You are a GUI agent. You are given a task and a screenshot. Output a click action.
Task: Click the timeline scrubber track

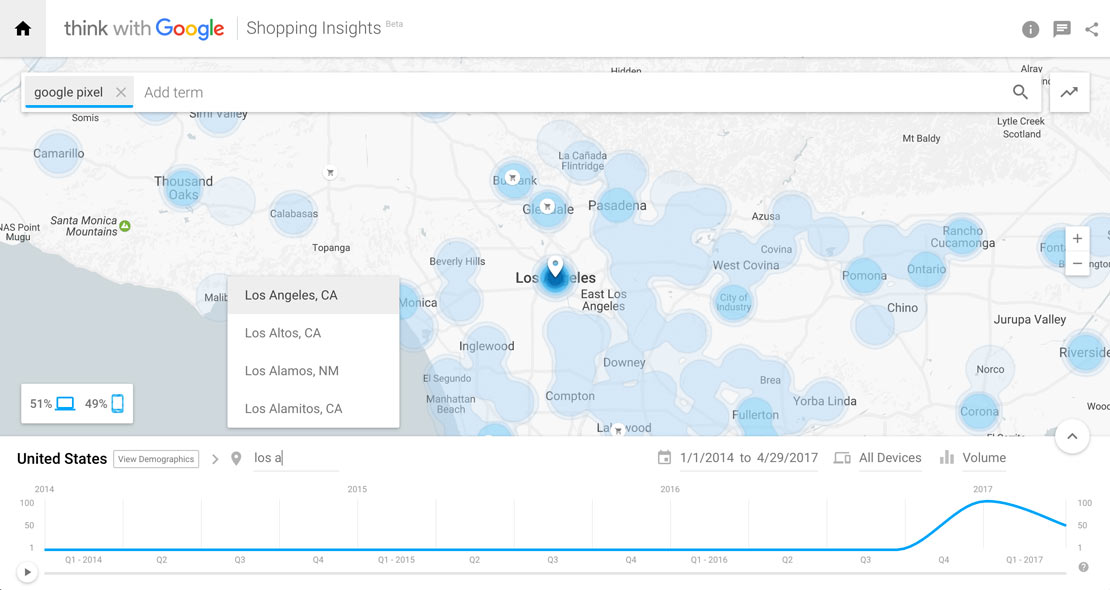(555, 572)
